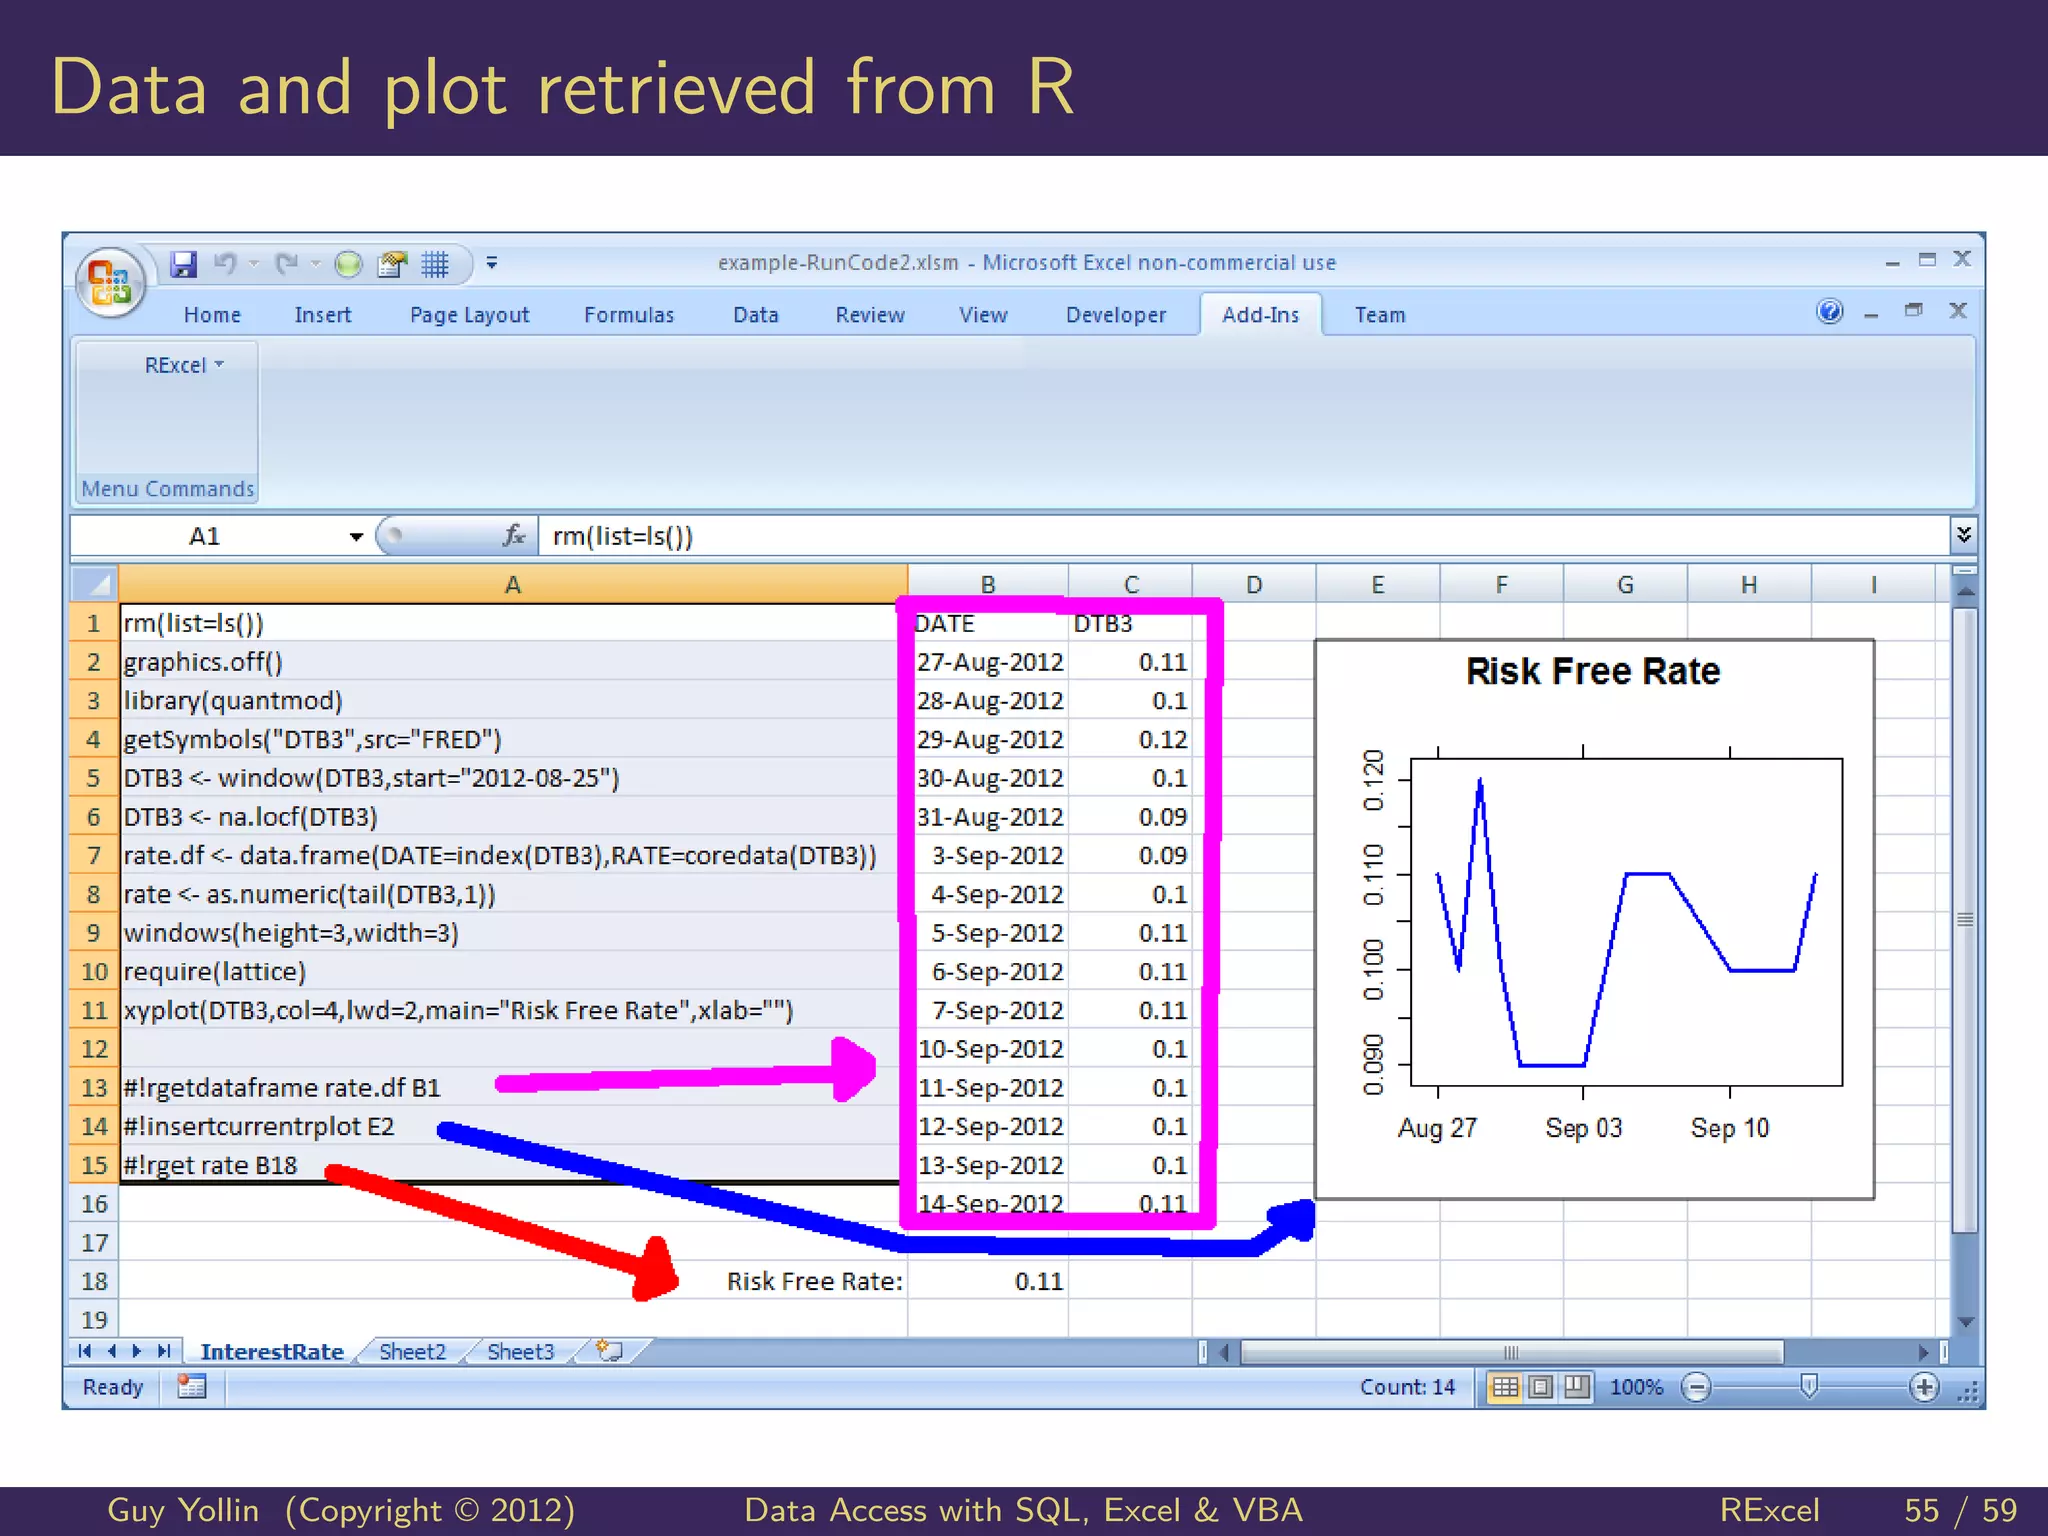Image resolution: width=2048 pixels, height=1536 pixels.
Task: Click the horizontal scrollbar right arrow
Action: tap(1923, 1352)
